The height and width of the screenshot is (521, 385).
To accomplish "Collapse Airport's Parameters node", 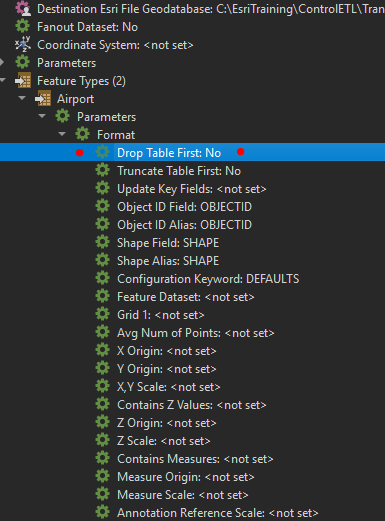I will pyautogui.click(x=42, y=116).
